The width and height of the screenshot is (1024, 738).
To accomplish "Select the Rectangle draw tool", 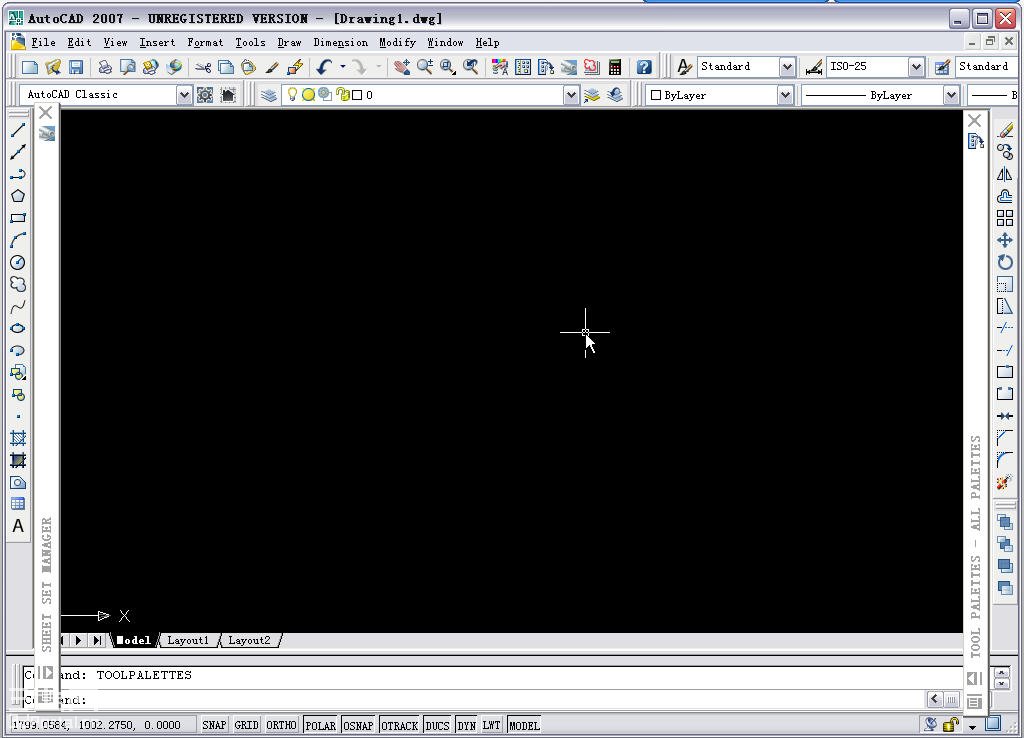I will tap(18, 218).
